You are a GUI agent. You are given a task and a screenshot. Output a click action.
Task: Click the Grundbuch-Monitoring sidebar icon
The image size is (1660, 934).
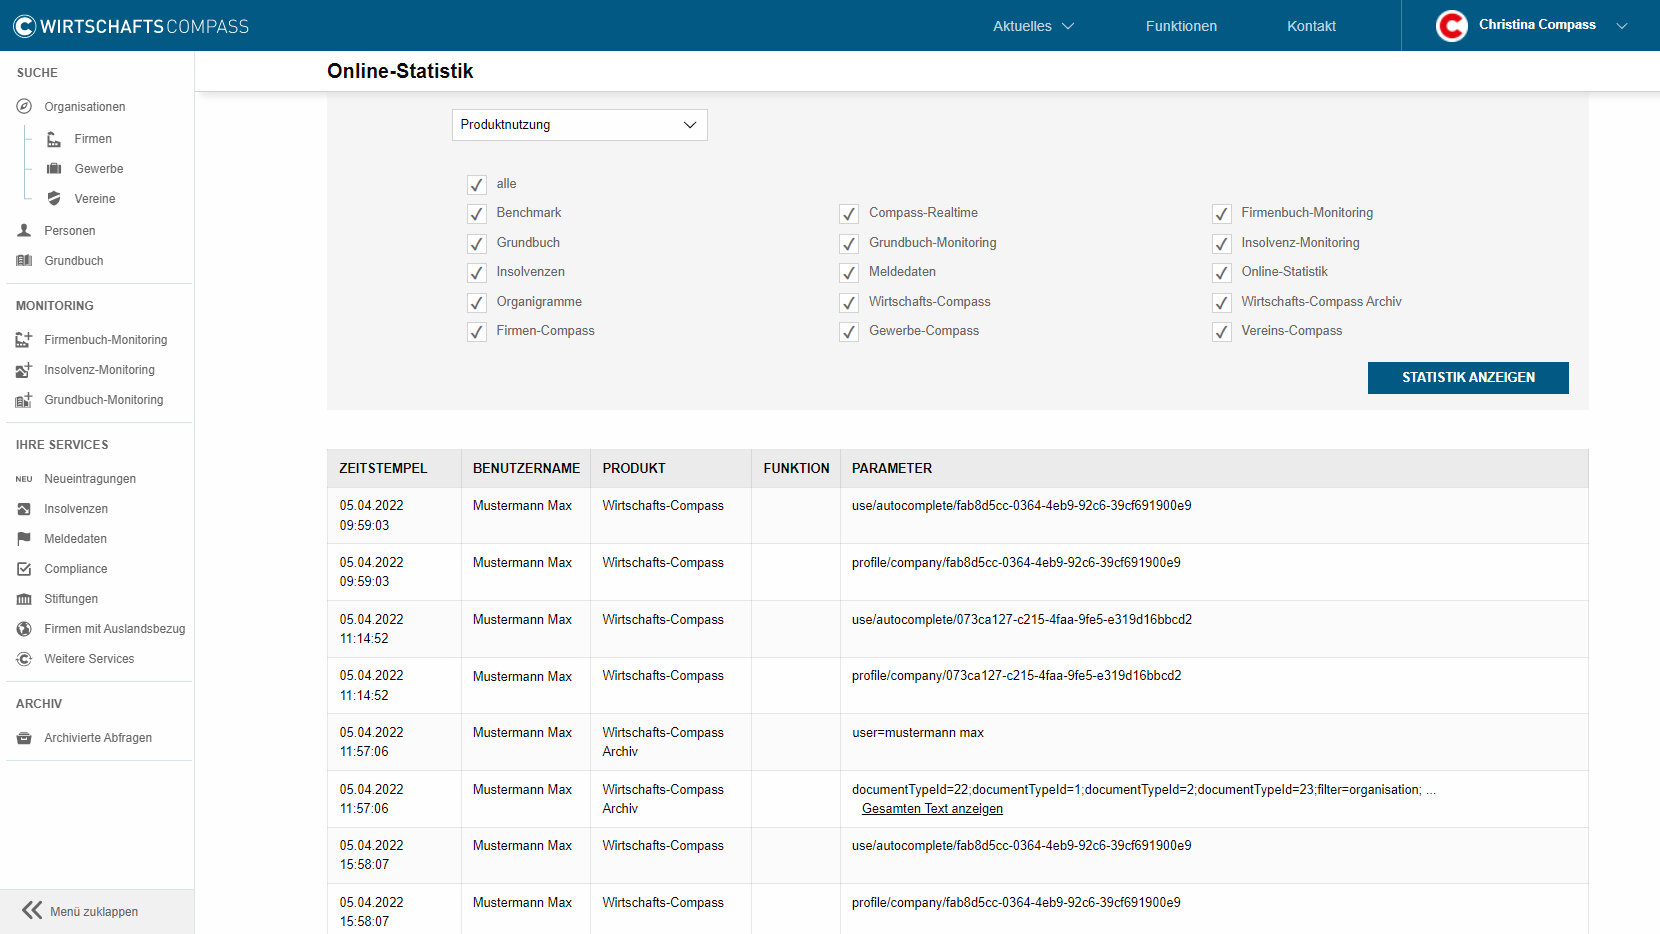point(24,400)
